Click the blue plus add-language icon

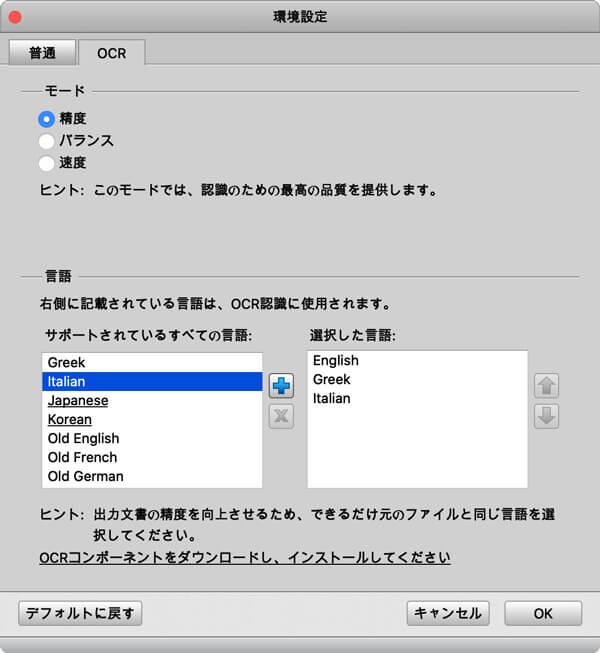281,386
